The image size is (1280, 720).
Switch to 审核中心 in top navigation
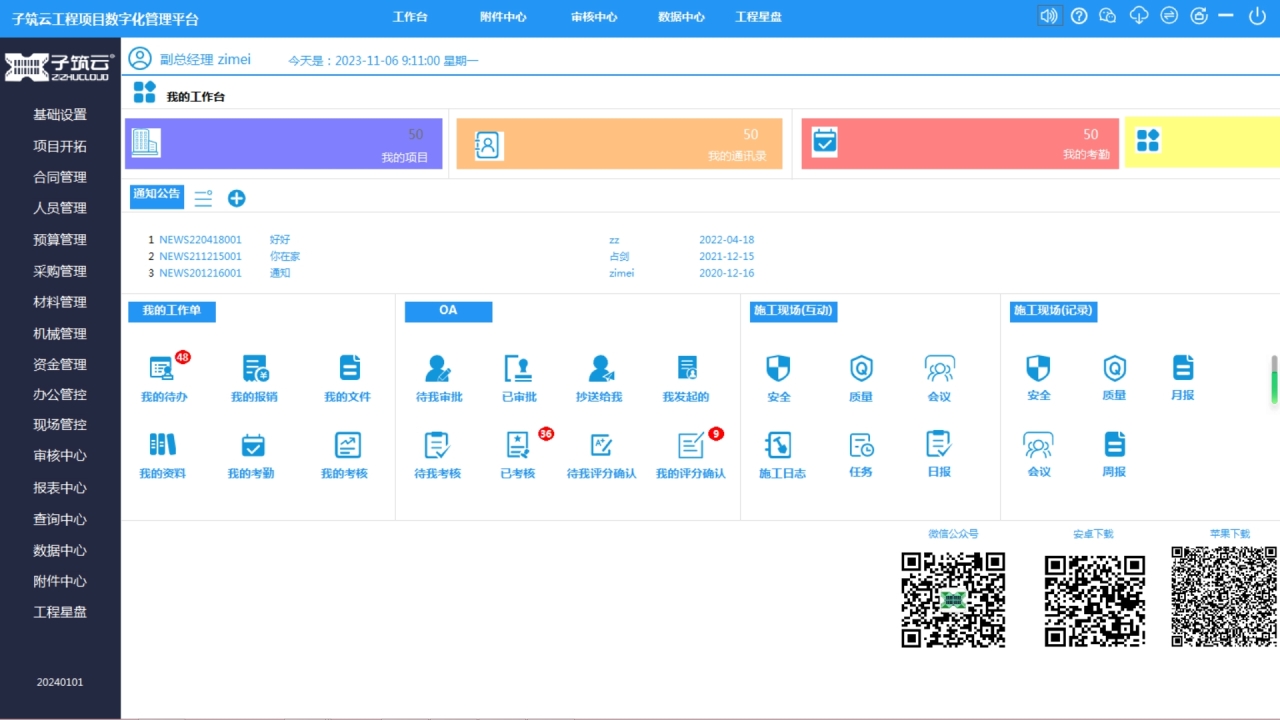[x=594, y=17]
